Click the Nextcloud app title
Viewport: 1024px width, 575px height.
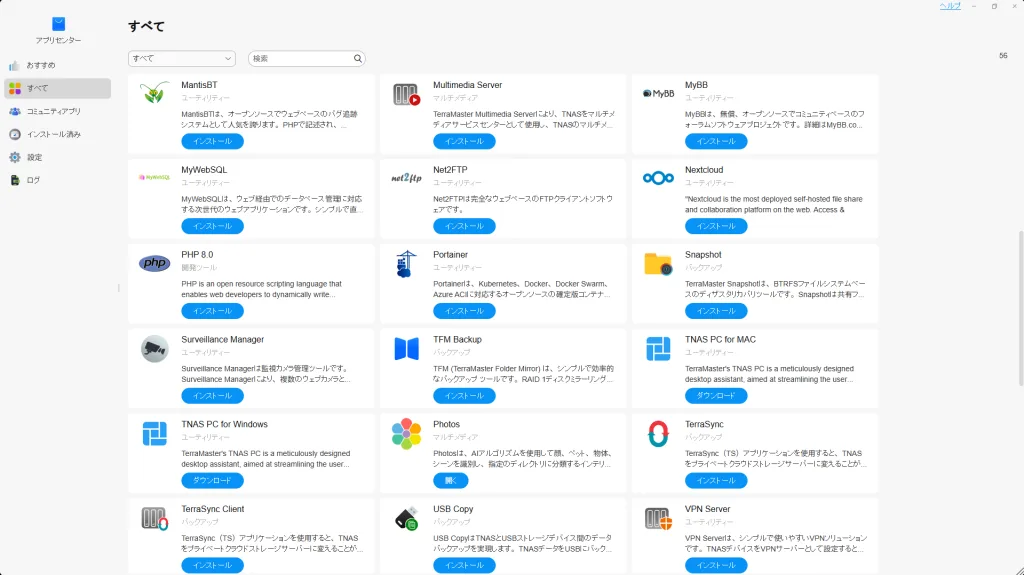click(704, 170)
